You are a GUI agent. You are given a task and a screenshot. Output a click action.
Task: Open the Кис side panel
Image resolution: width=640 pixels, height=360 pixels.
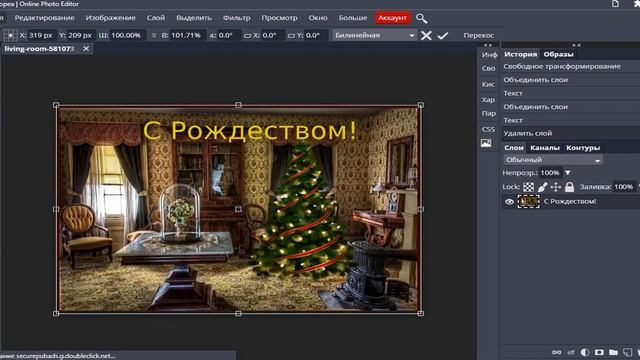click(x=488, y=84)
